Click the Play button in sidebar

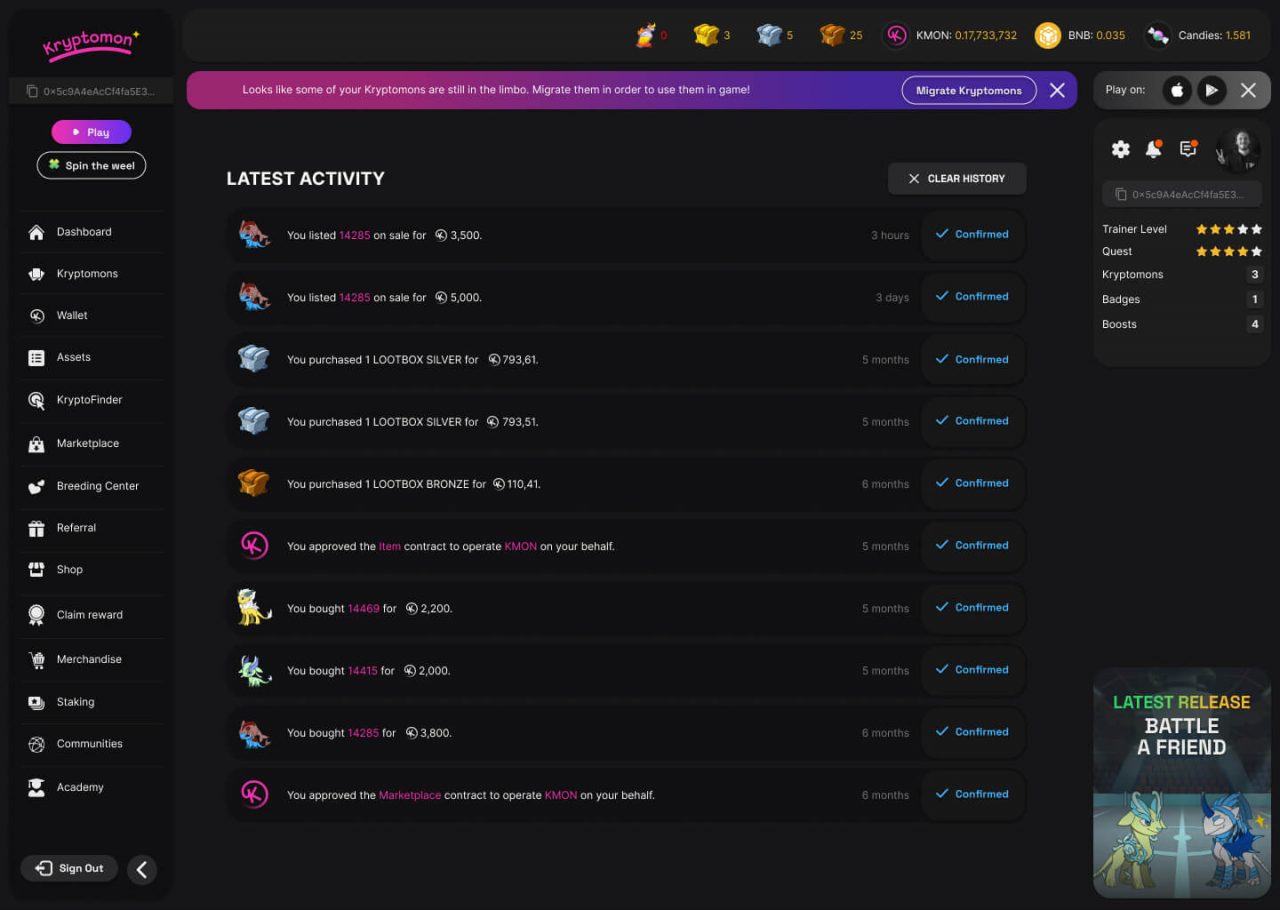coord(91,132)
